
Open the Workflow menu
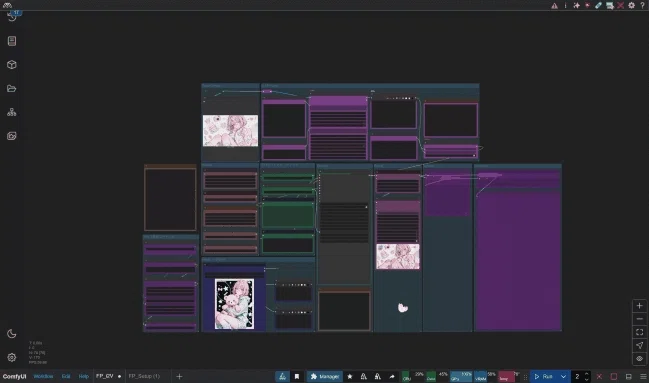coord(43,376)
